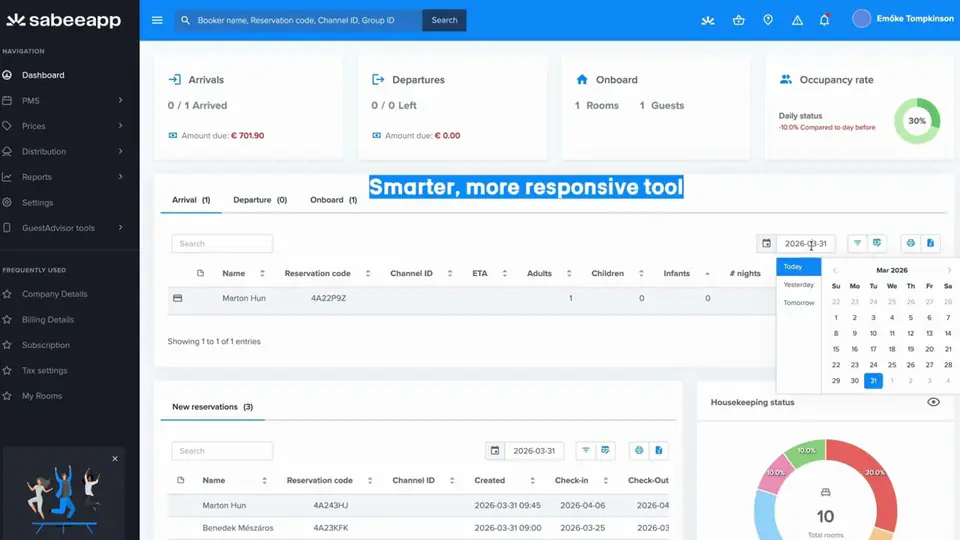Open Settings in navigation sidebar
Viewport: 960px width, 540px height.
click(37, 203)
